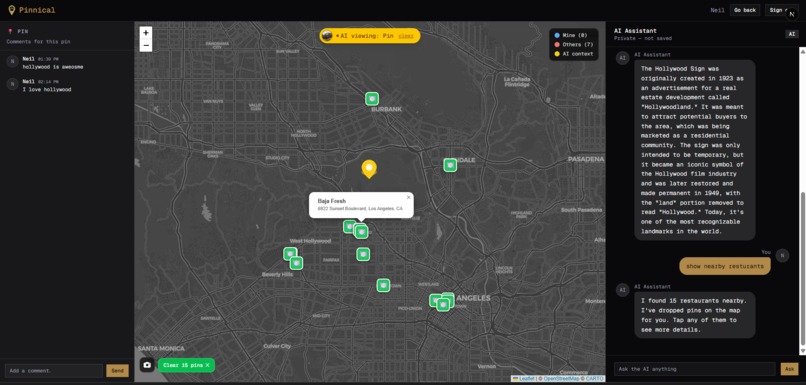Select the yellow AI context pin
Viewport: 806px width, 385px height.
click(x=369, y=169)
